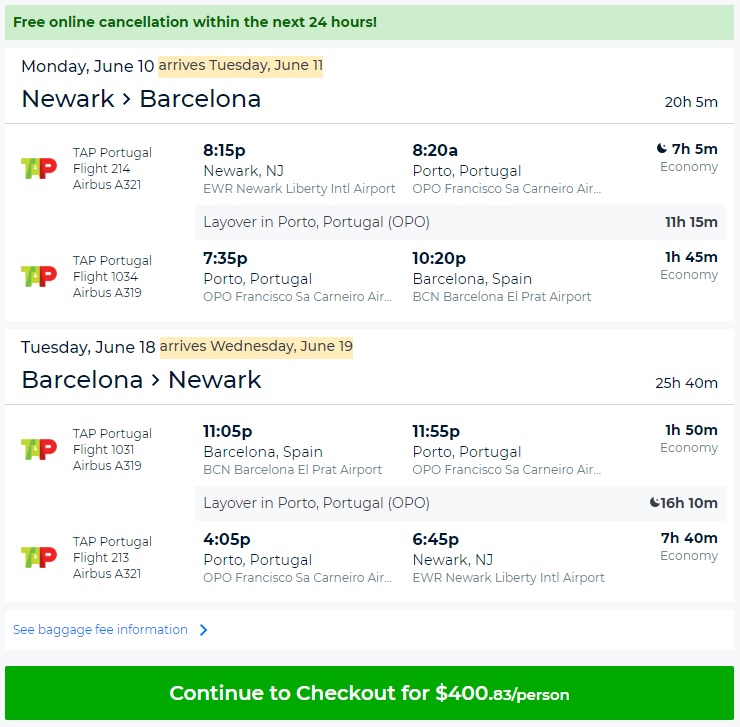Click TAP logo beside Flight 1031
The width and height of the screenshot is (740, 727).
point(39,449)
